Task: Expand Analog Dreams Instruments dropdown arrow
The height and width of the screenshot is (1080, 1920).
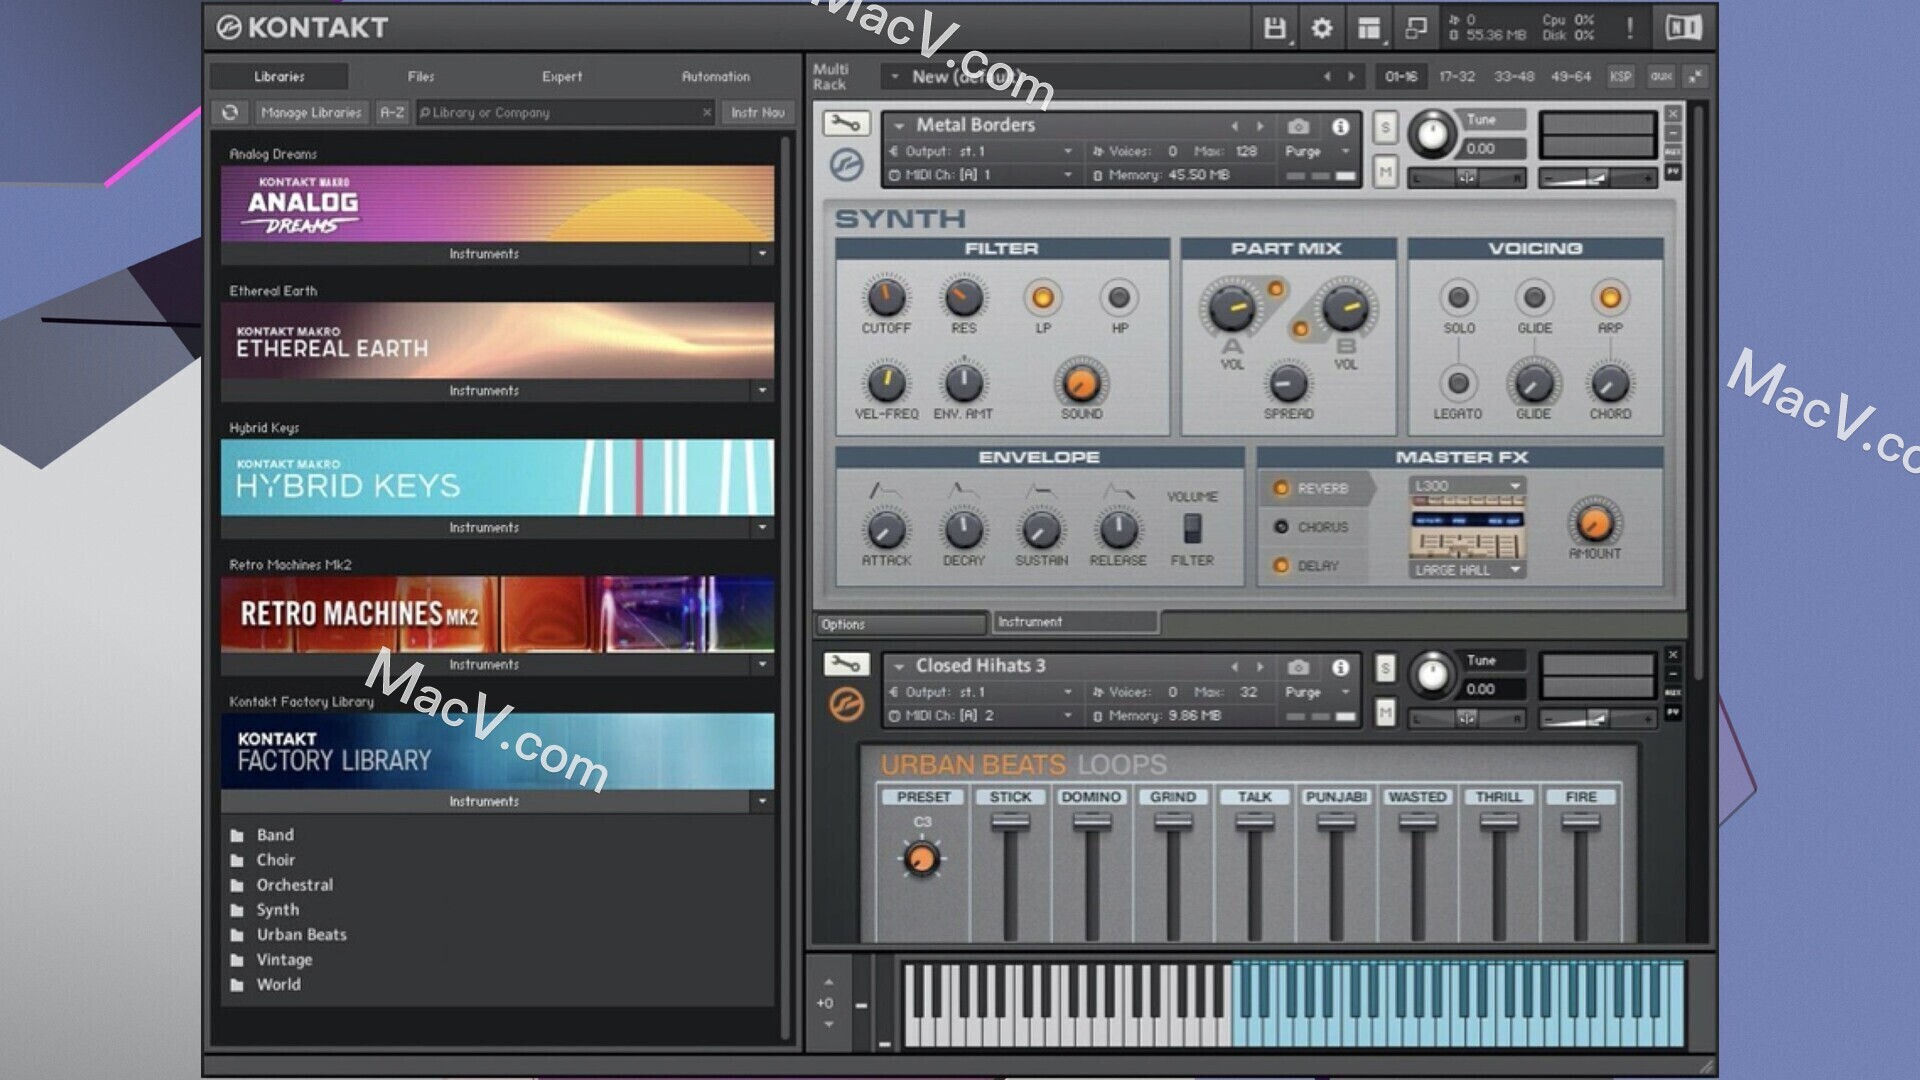Action: pos(762,254)
